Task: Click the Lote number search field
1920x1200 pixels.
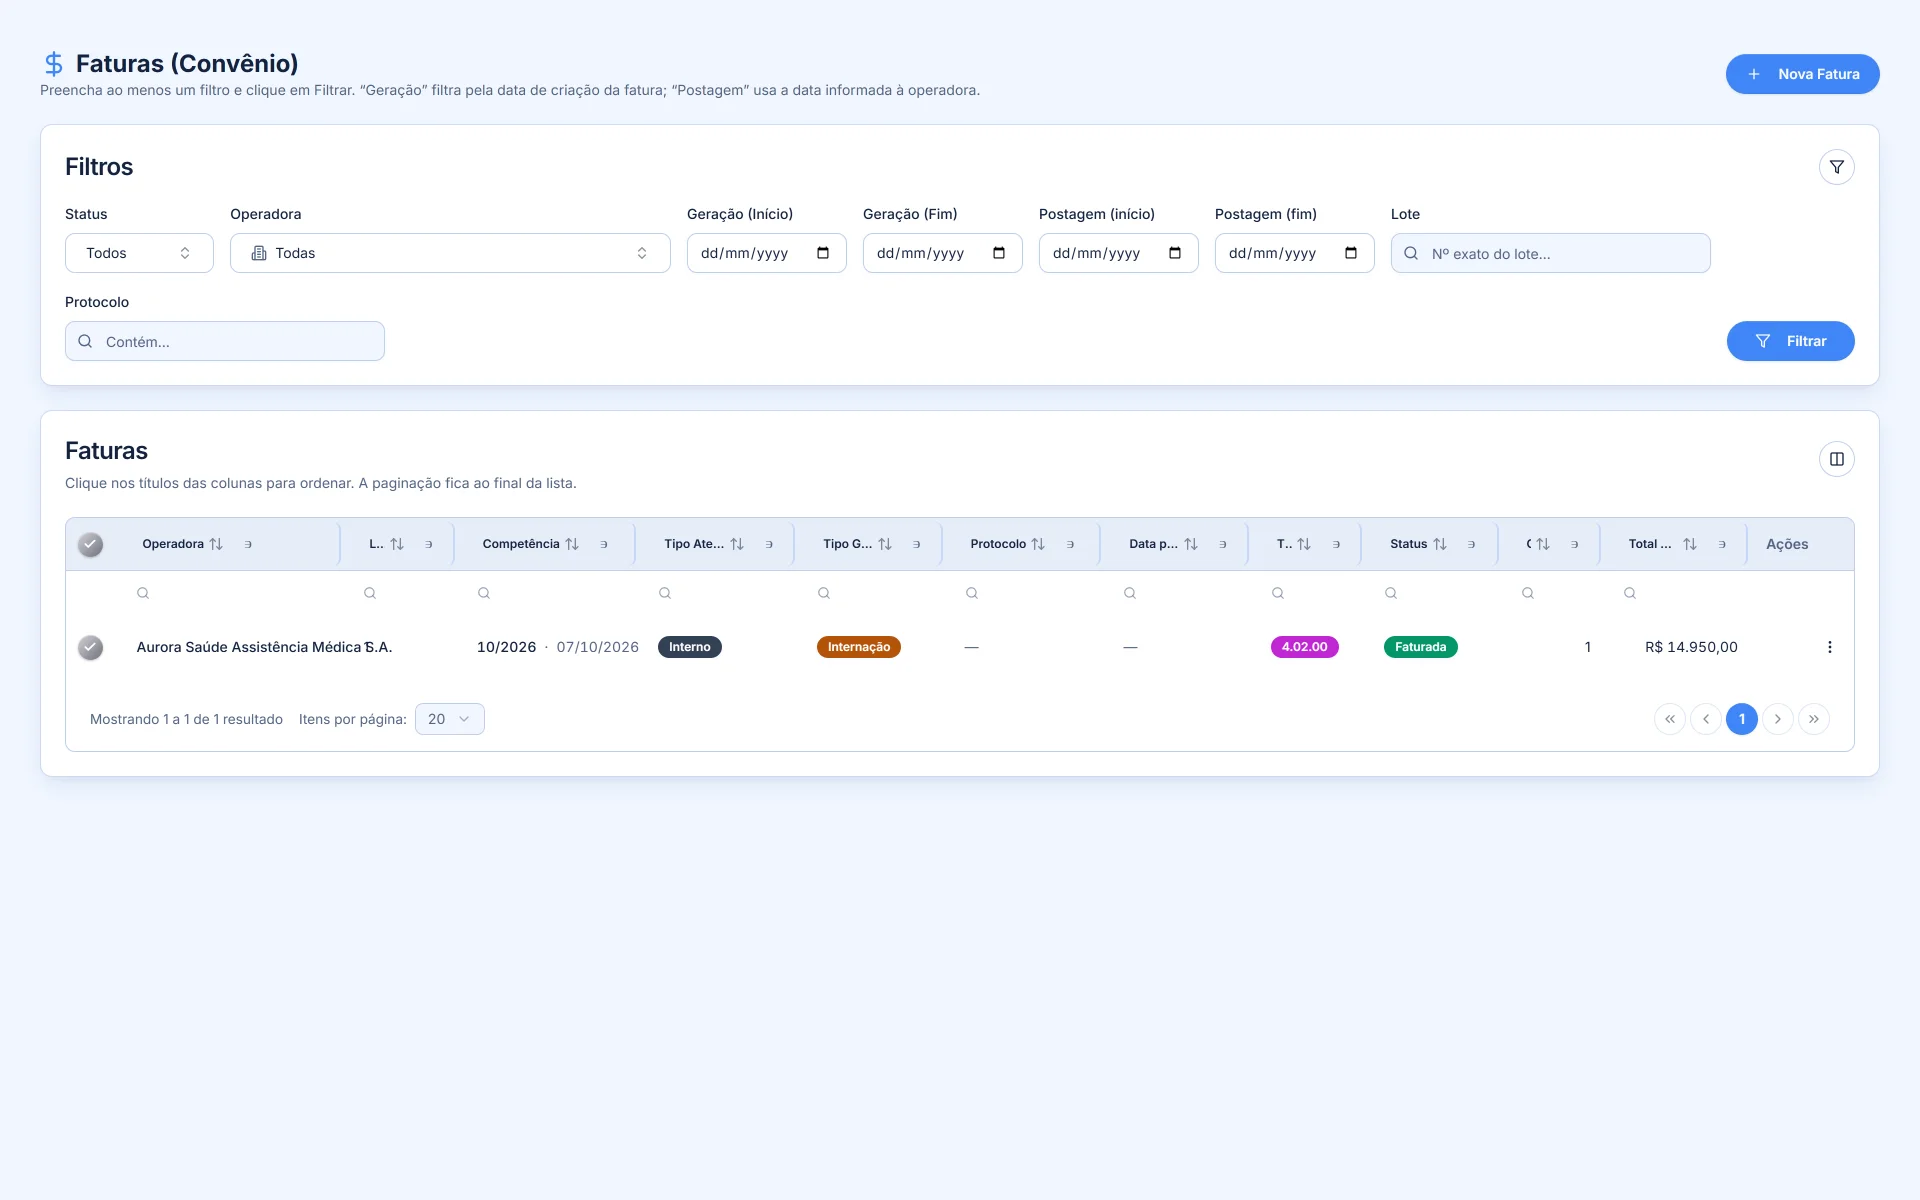Action: pos(1550,253)
